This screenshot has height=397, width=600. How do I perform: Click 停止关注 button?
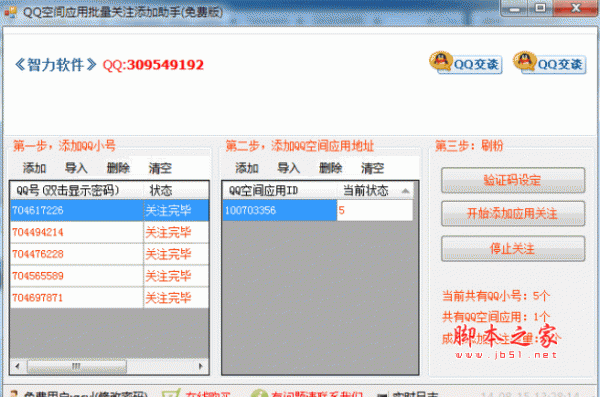tap(513, 249)
